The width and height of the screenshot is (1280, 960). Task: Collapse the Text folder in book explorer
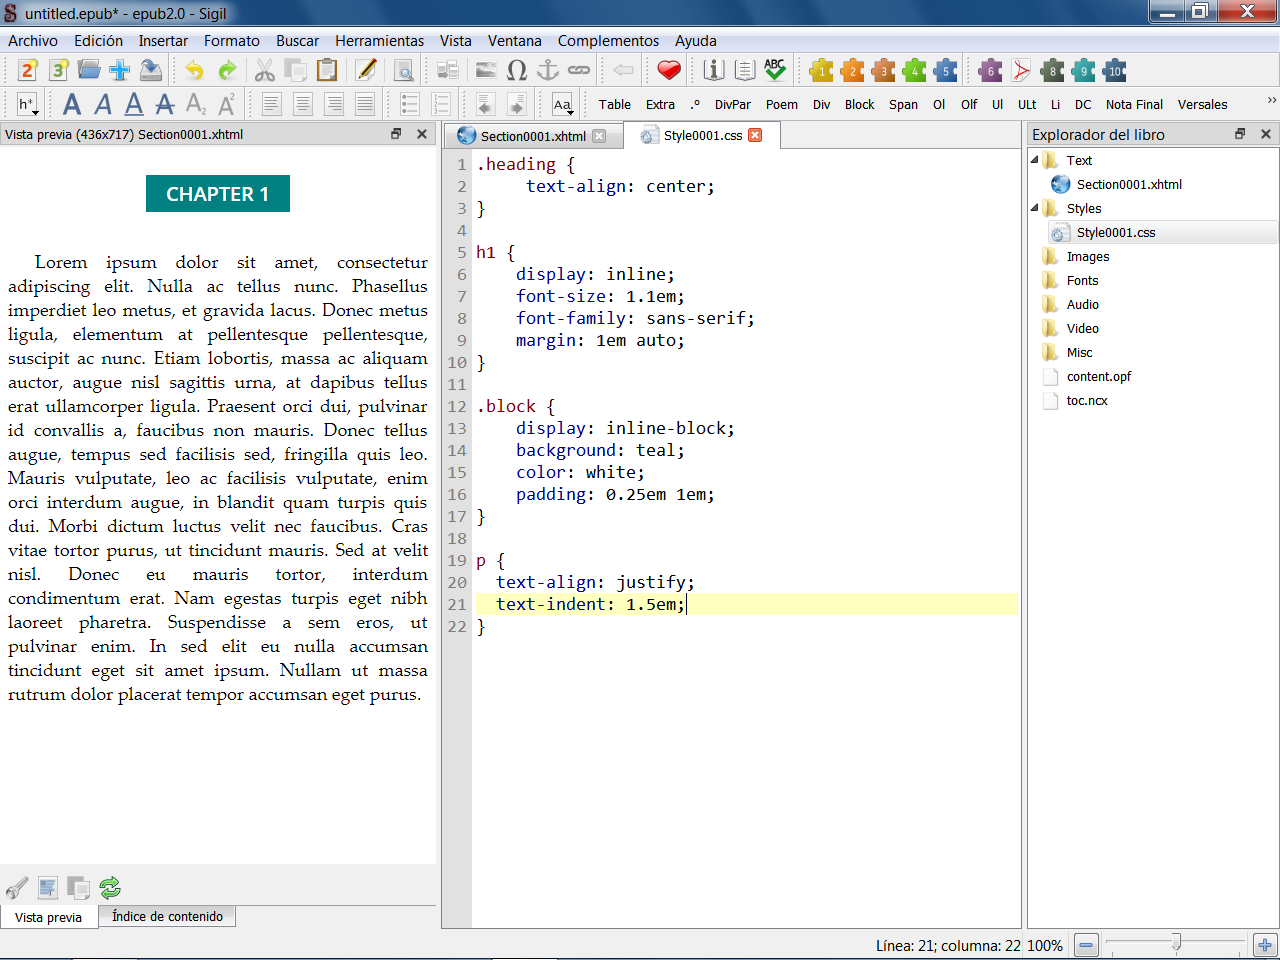[1035, 160]
